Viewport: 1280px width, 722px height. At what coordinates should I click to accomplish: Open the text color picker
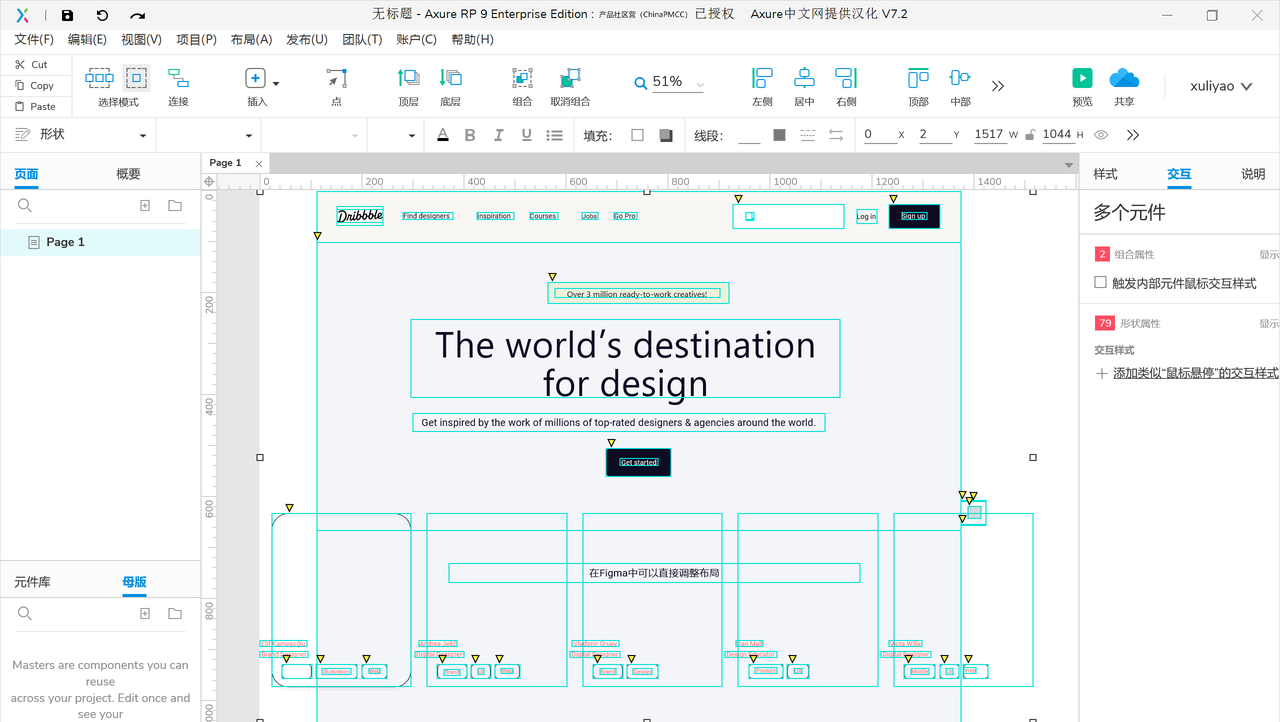(443, 135)
